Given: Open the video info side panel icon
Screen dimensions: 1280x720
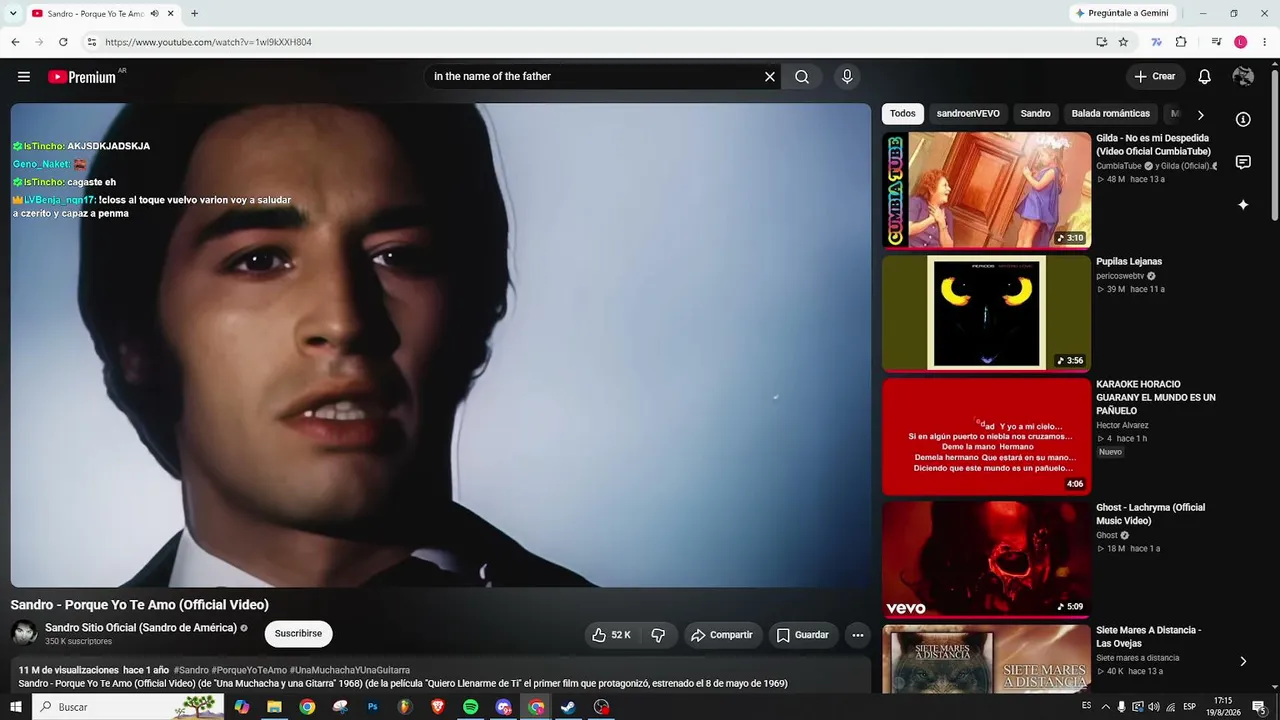Looking at the screenshot, I should coord(1243,120).
